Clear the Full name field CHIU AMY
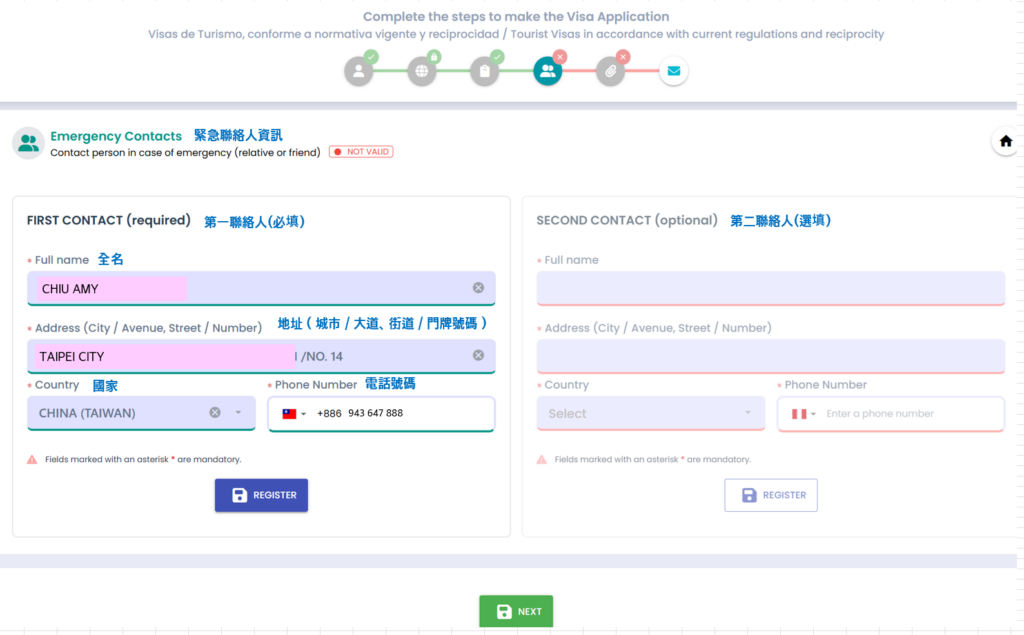 478,288
